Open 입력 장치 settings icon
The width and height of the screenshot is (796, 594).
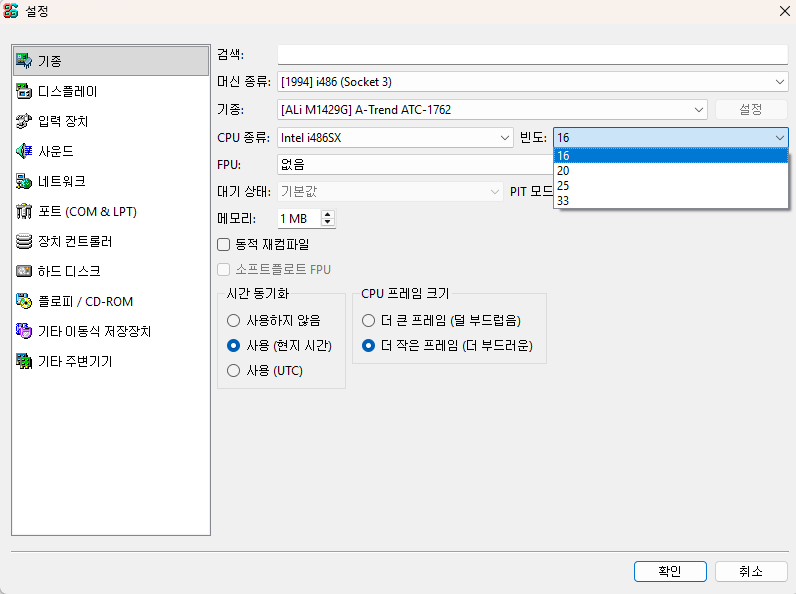(24, 121)
